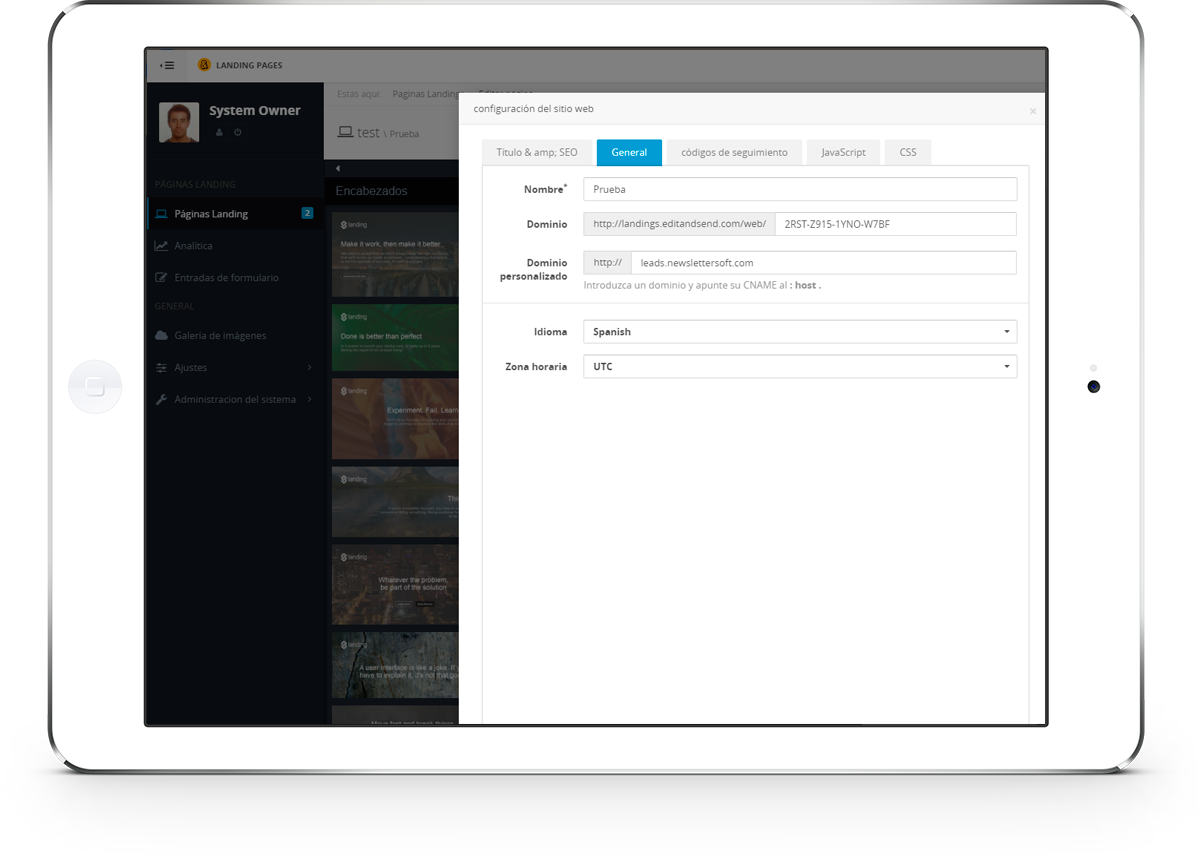Open the Idioma dropdown set to Spanish
This screenshot has height=857, width=1200.
coord(800,332)
